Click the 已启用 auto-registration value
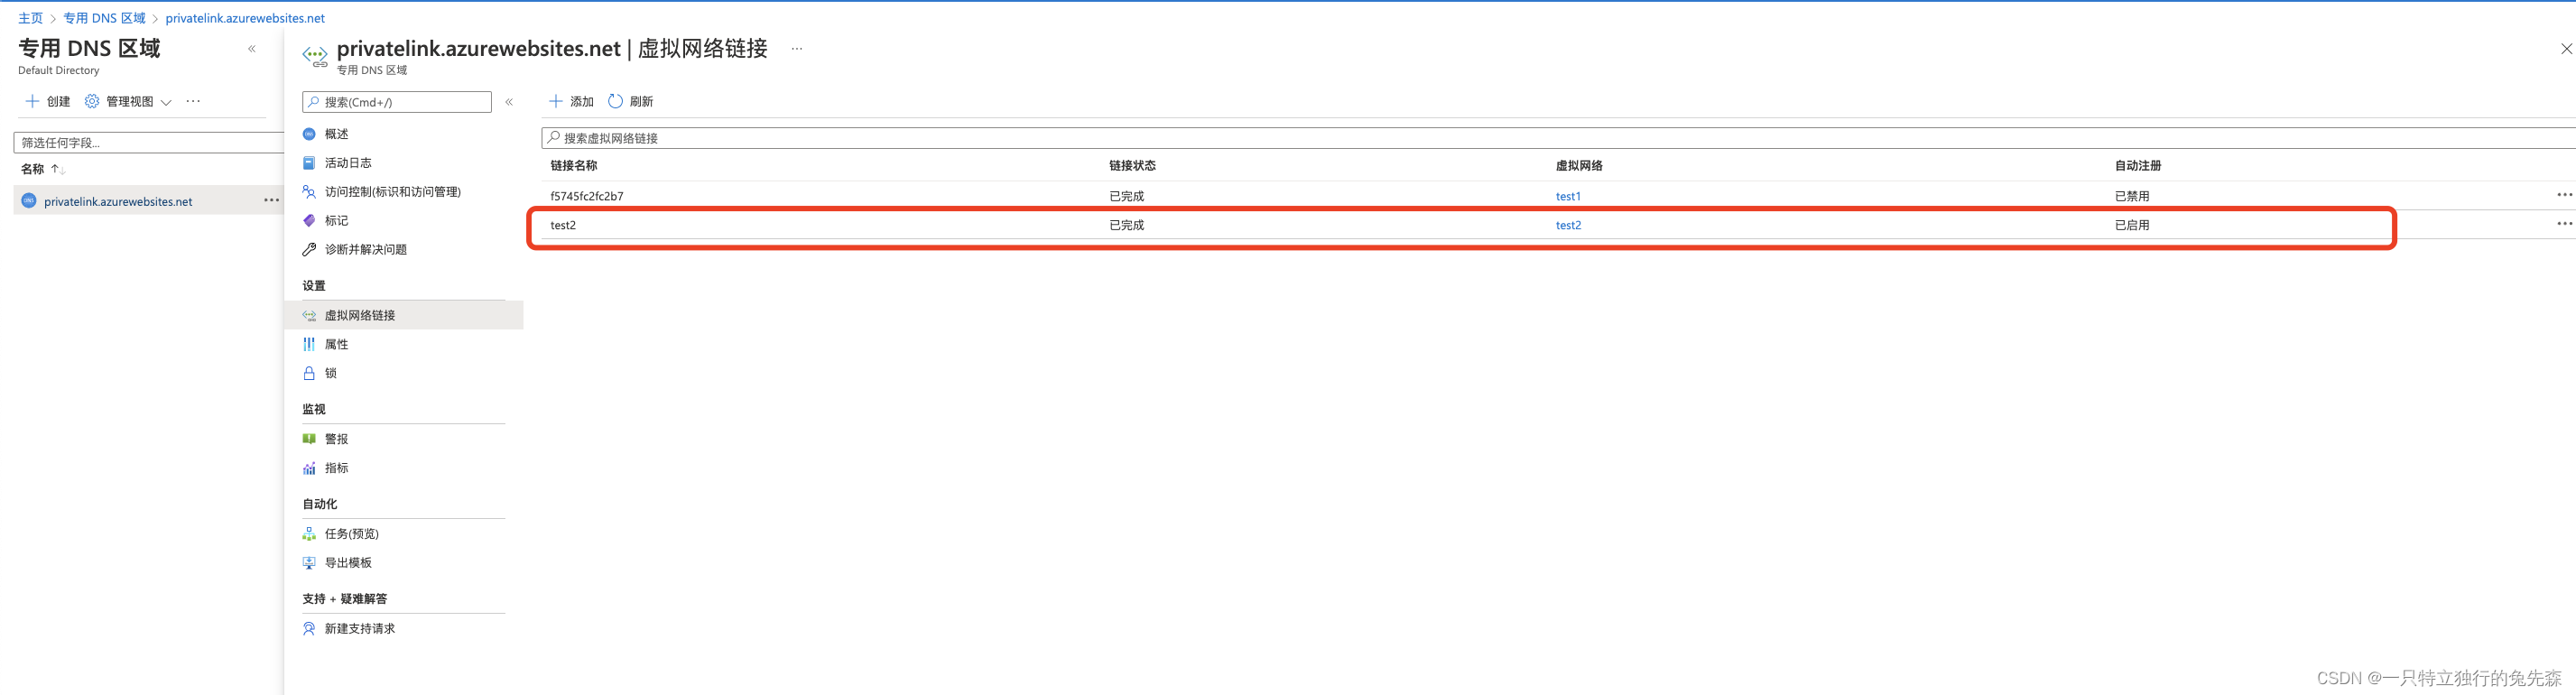The height and width of the screenshot is (695, 2576). (2132, 225)
